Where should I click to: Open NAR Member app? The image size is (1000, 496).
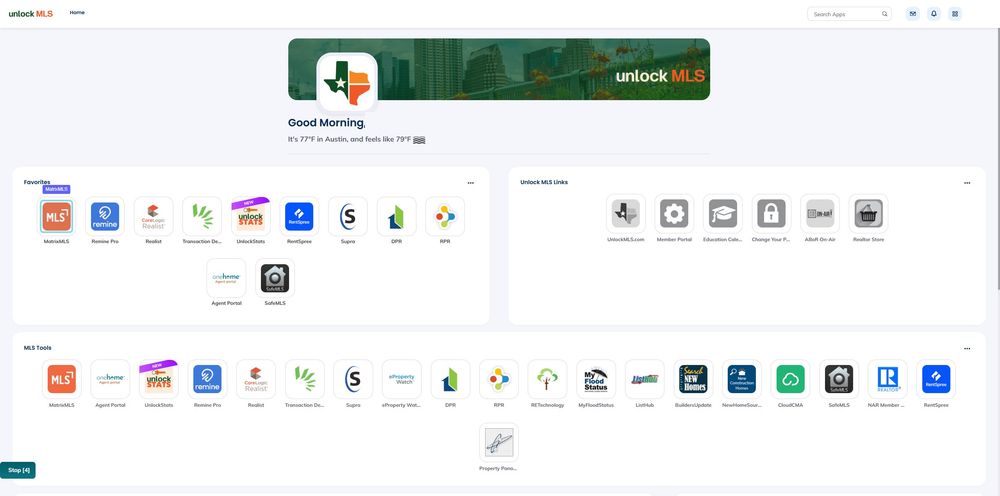pos(887,379)
